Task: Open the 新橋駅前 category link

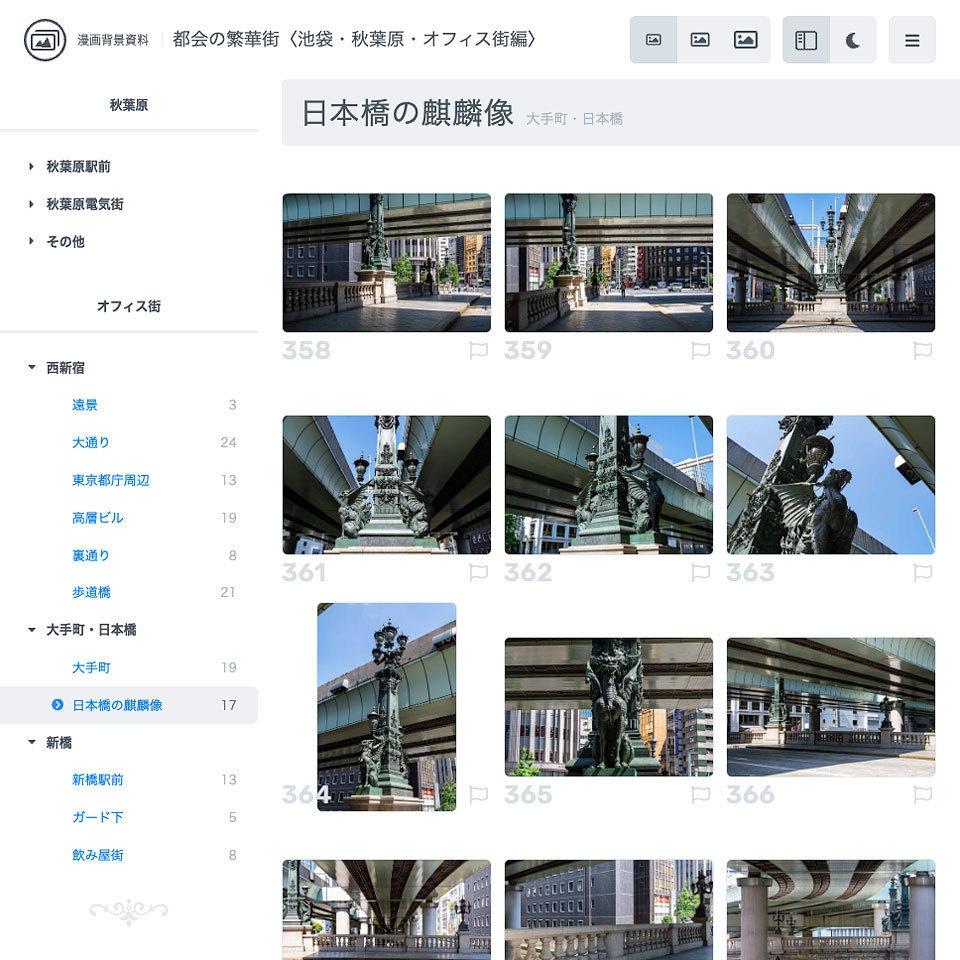Action: click(96, 779)
